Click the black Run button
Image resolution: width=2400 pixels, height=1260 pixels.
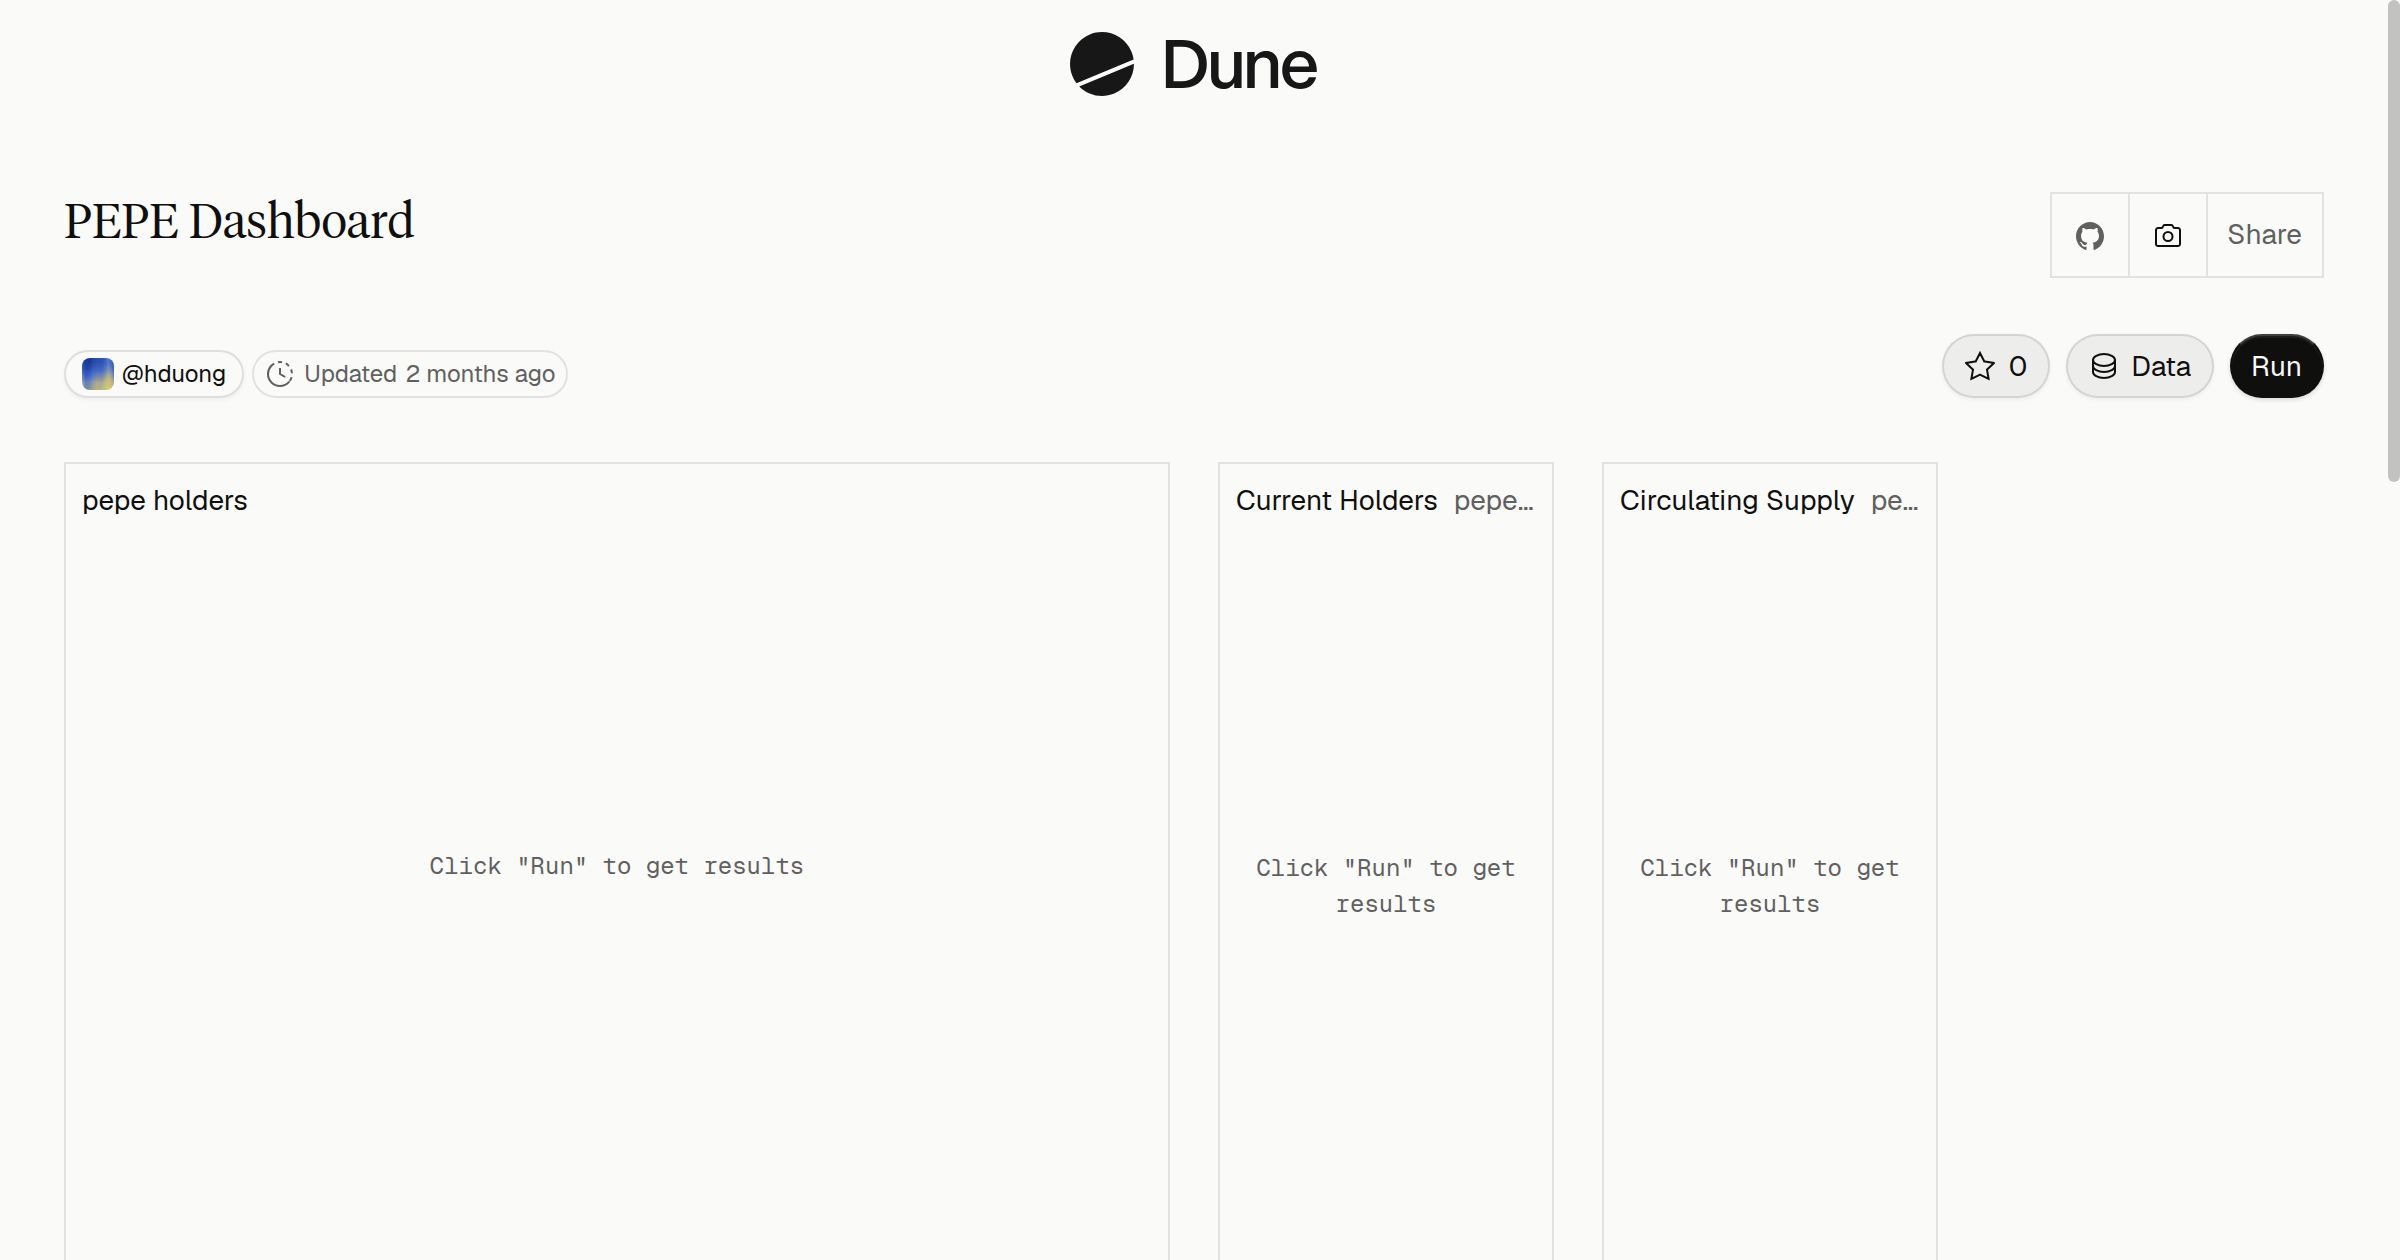point(2276,366)
